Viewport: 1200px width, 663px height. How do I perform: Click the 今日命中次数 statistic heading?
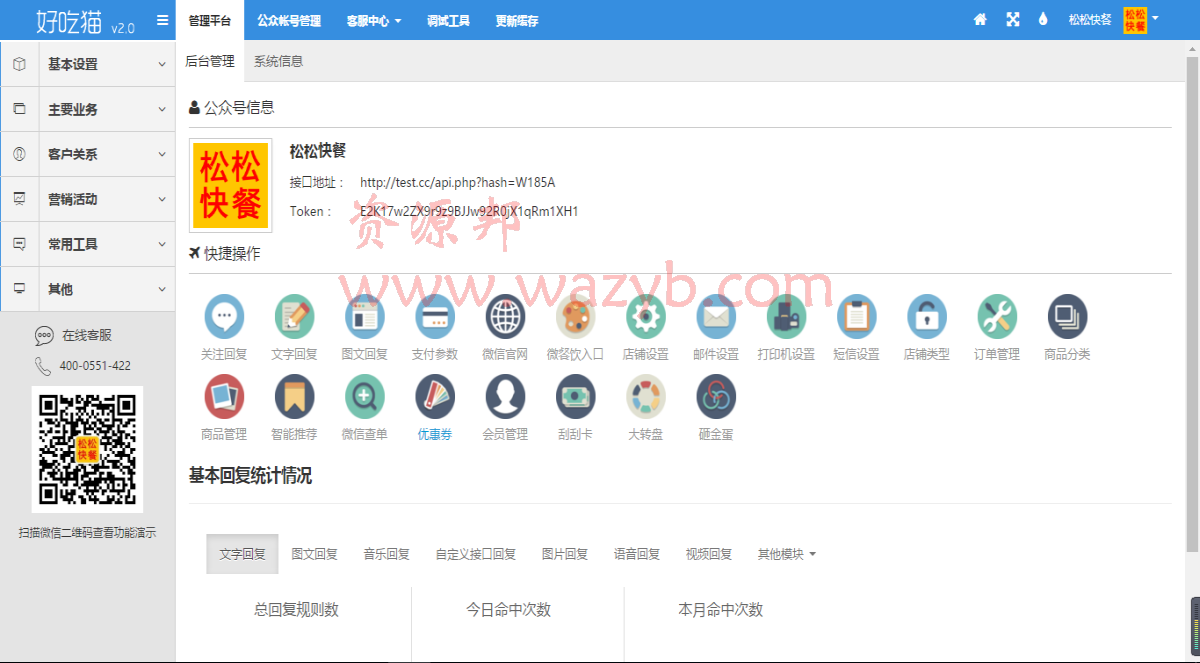[x=508, y=609]
